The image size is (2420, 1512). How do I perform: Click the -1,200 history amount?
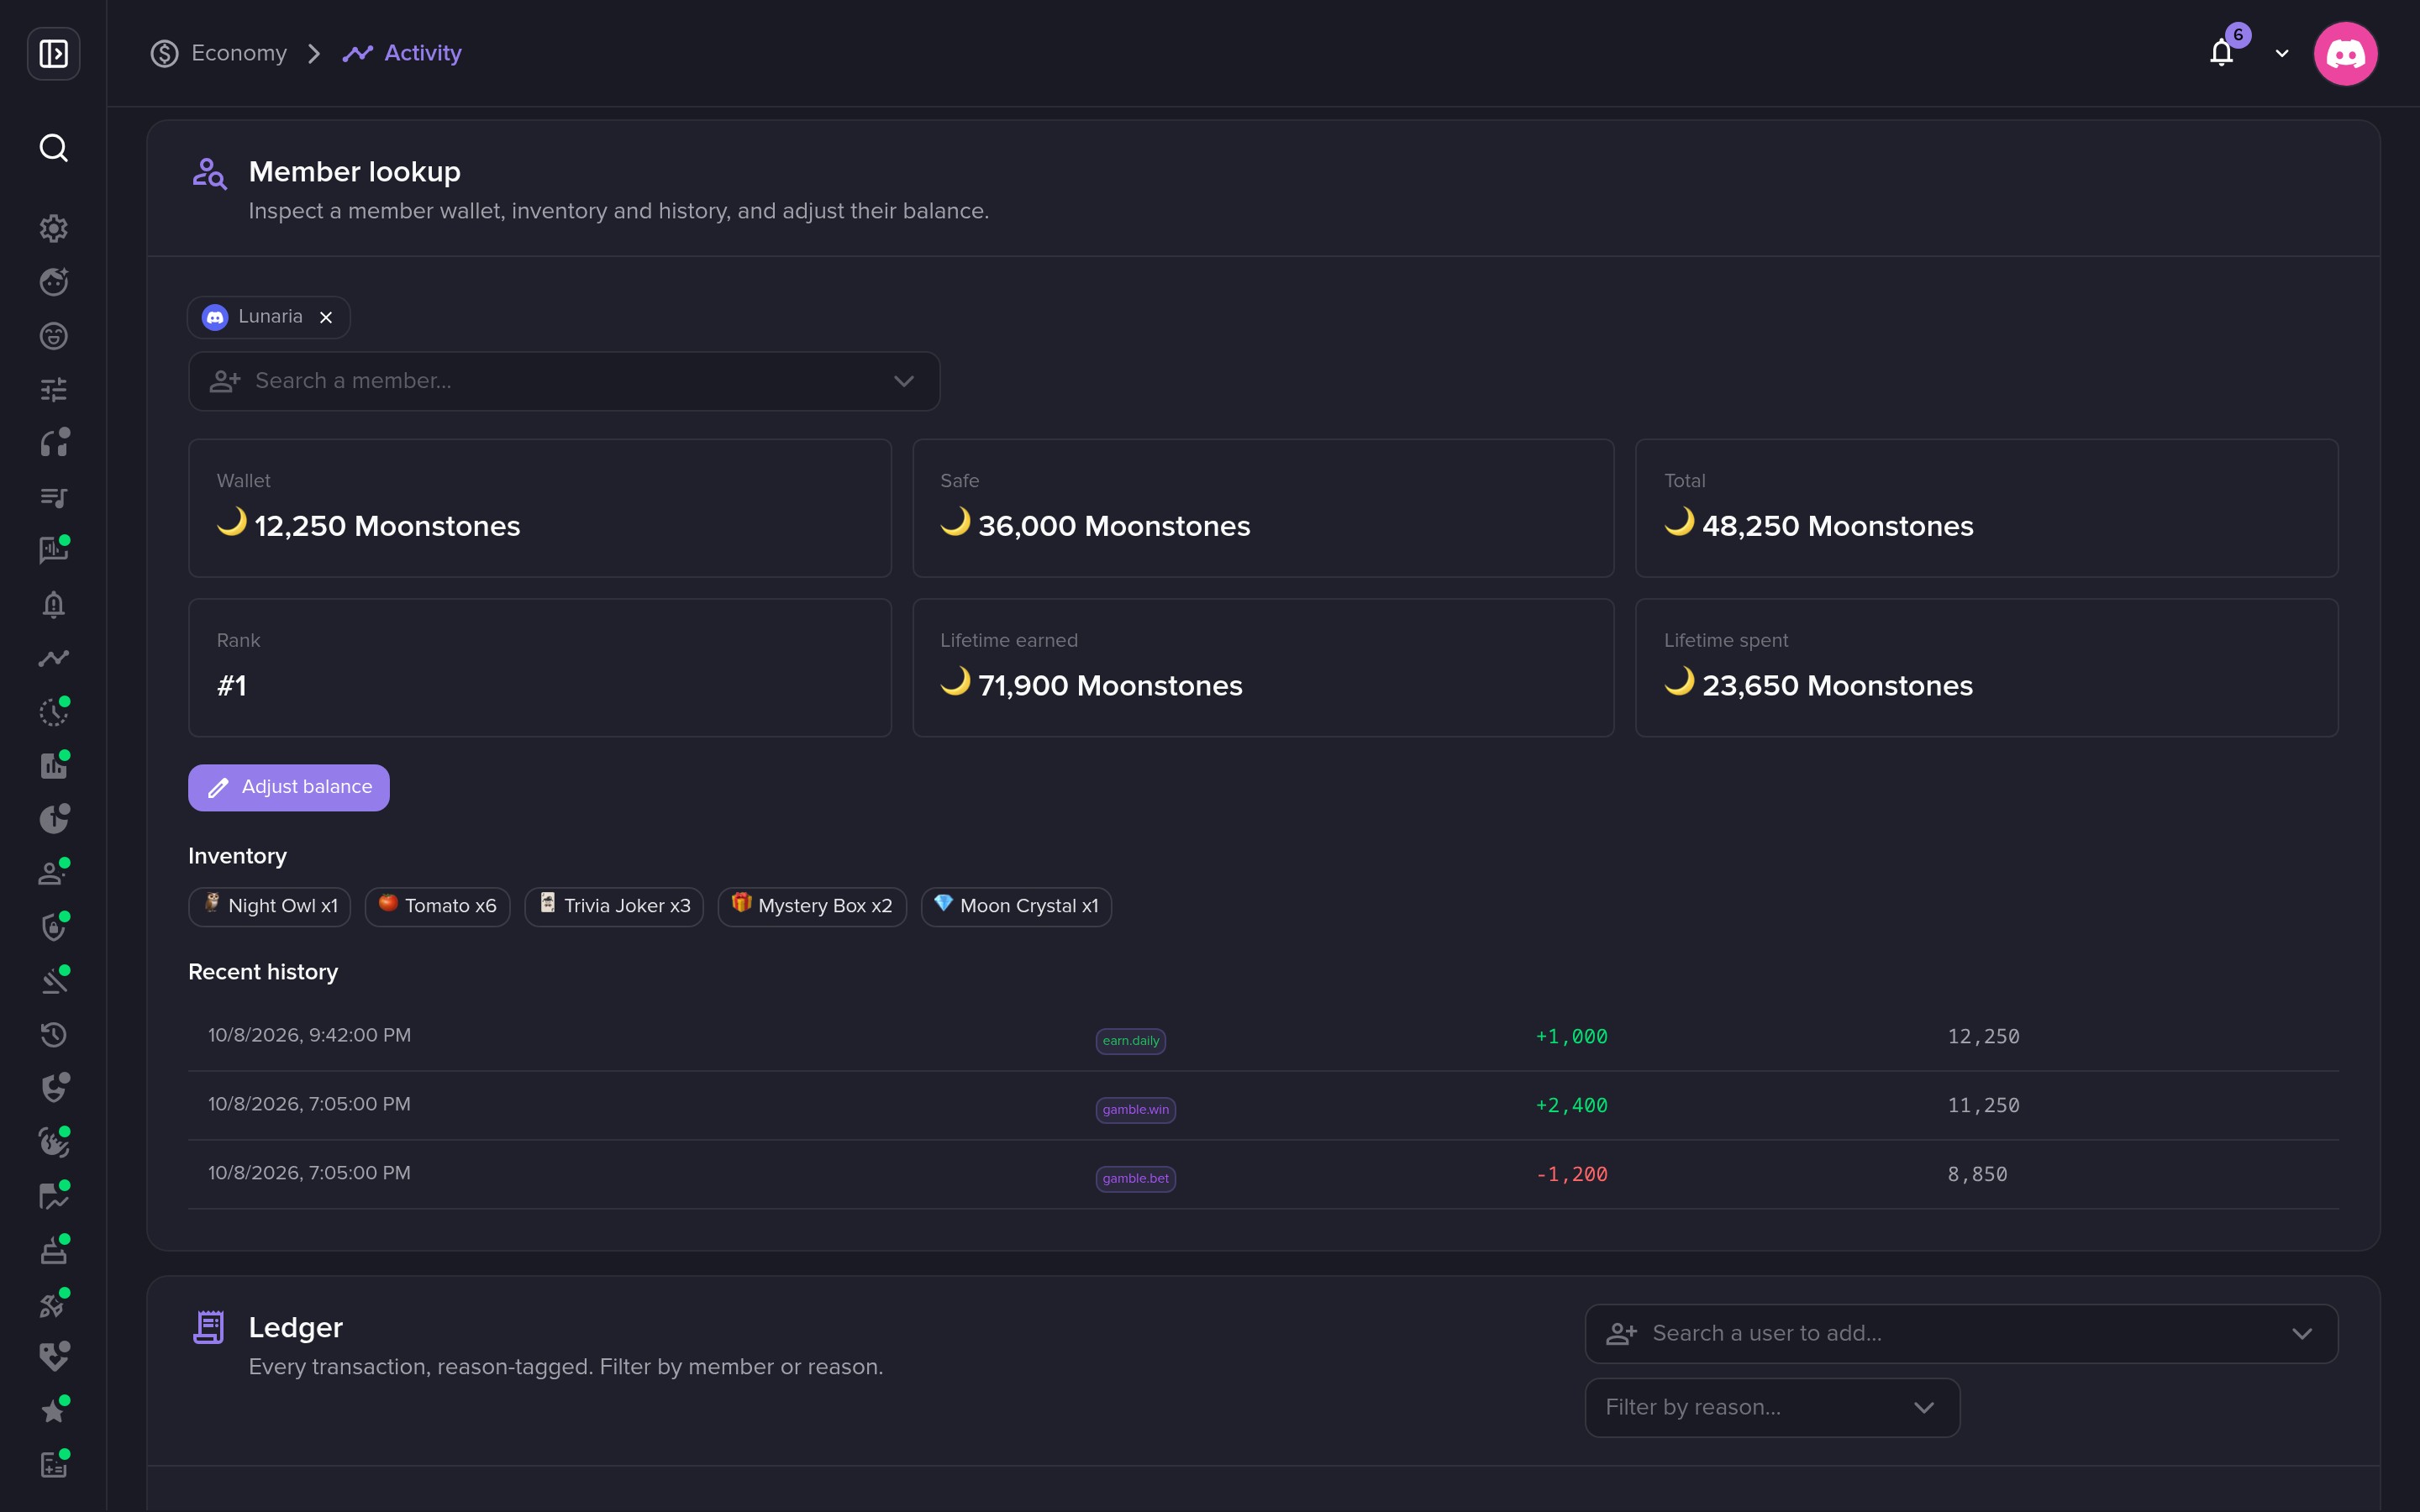(1572, 1175)
